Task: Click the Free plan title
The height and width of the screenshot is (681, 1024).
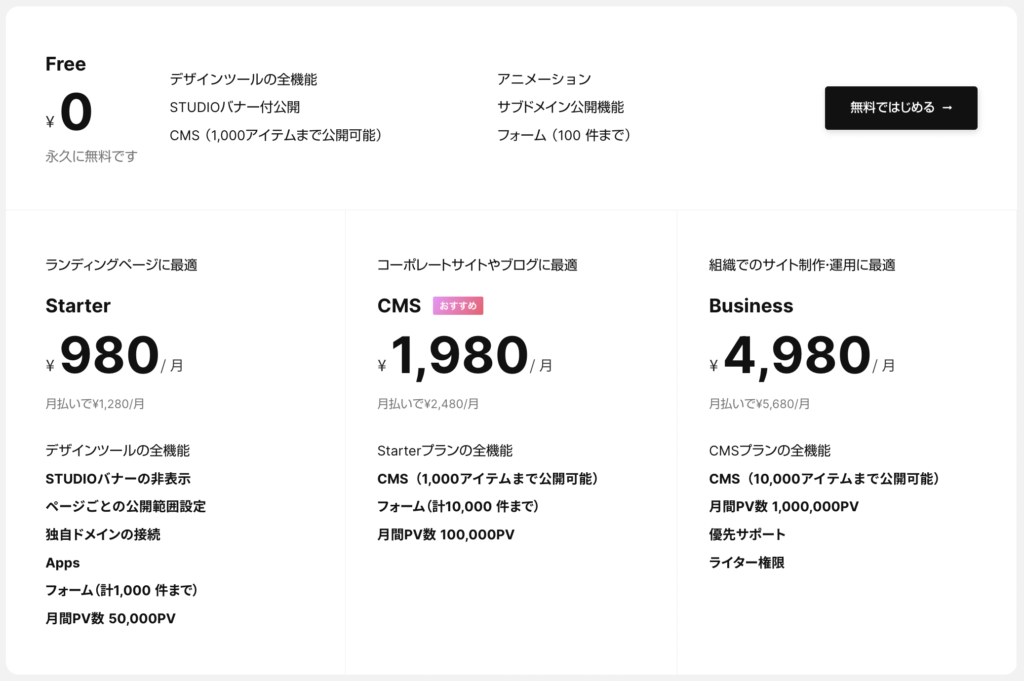Action: pos(65,64)
